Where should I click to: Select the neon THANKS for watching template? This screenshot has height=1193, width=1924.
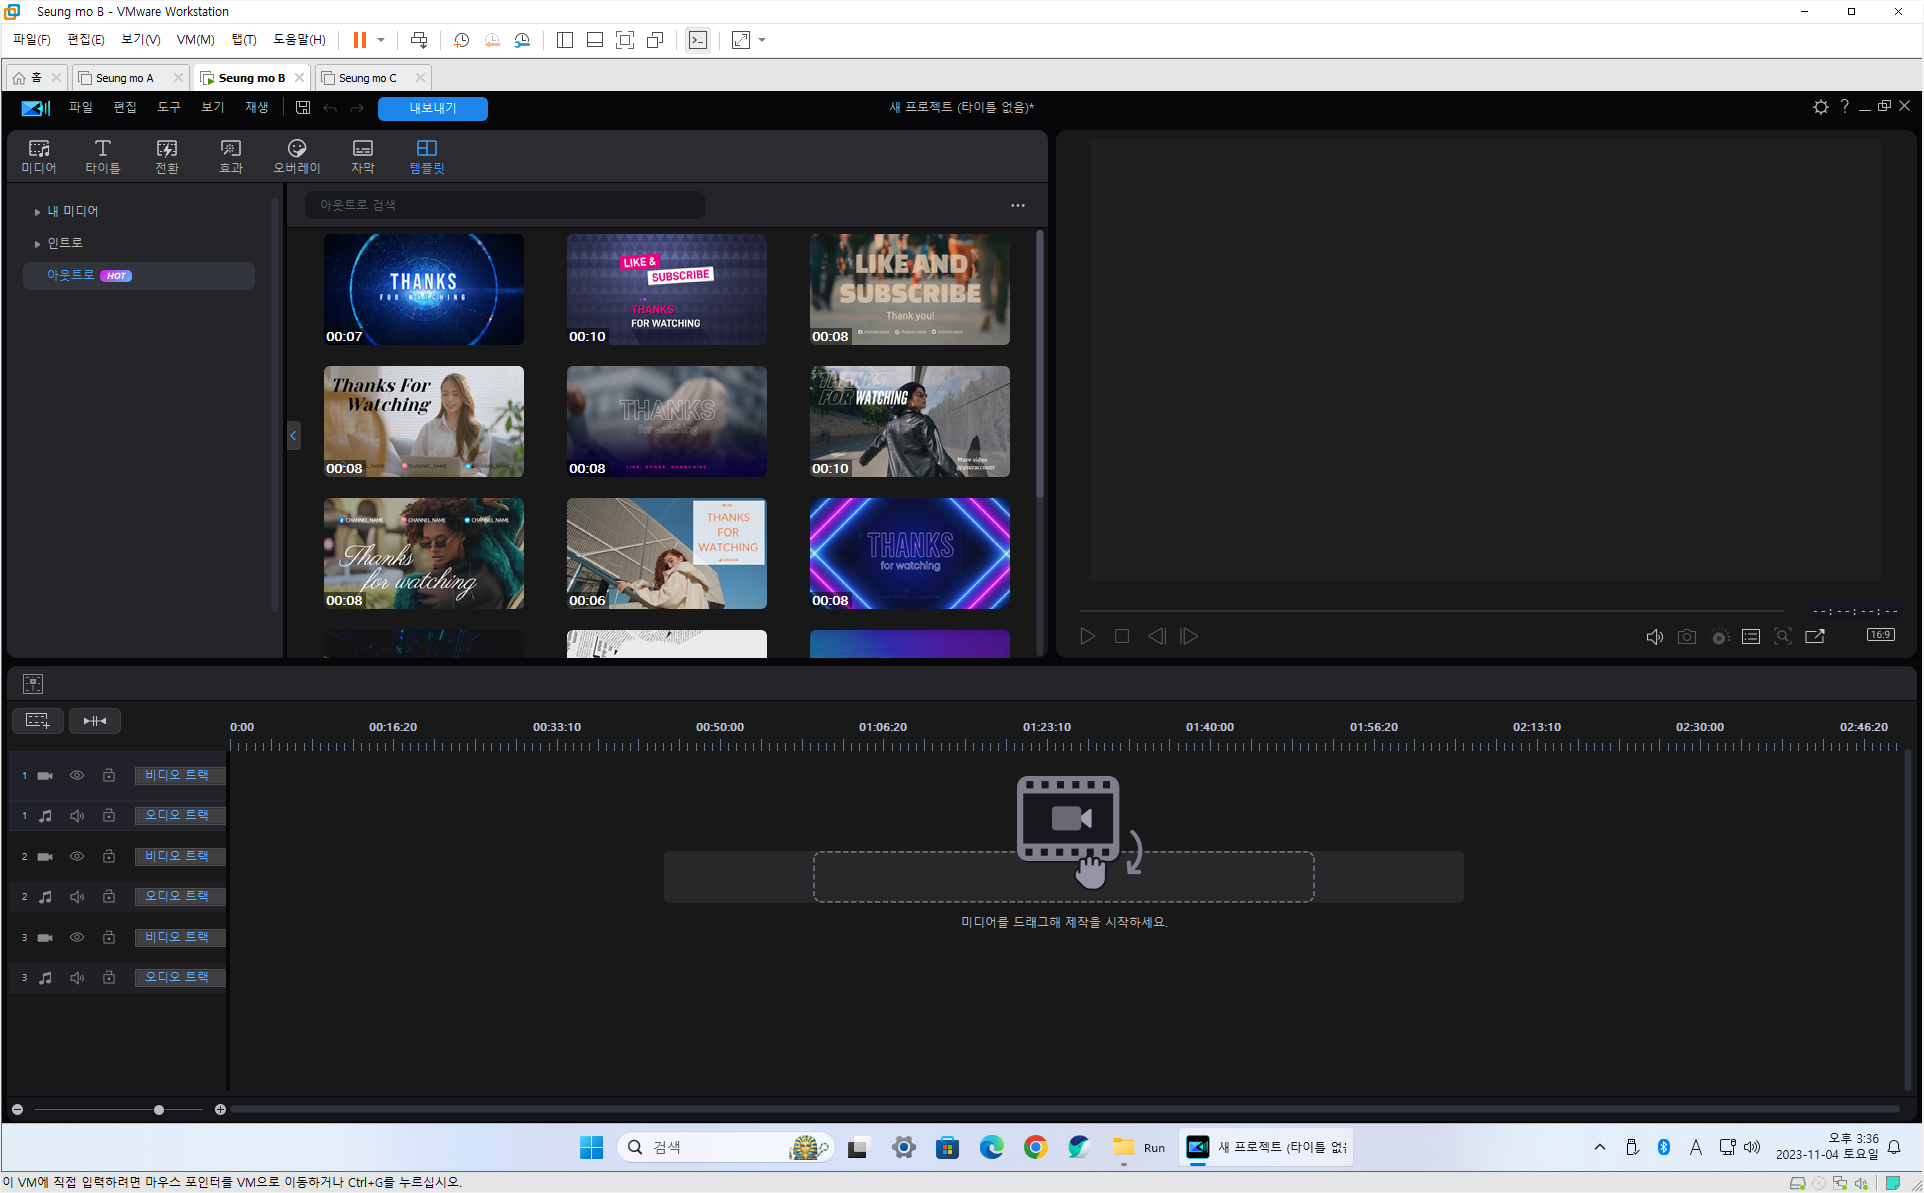909,553
